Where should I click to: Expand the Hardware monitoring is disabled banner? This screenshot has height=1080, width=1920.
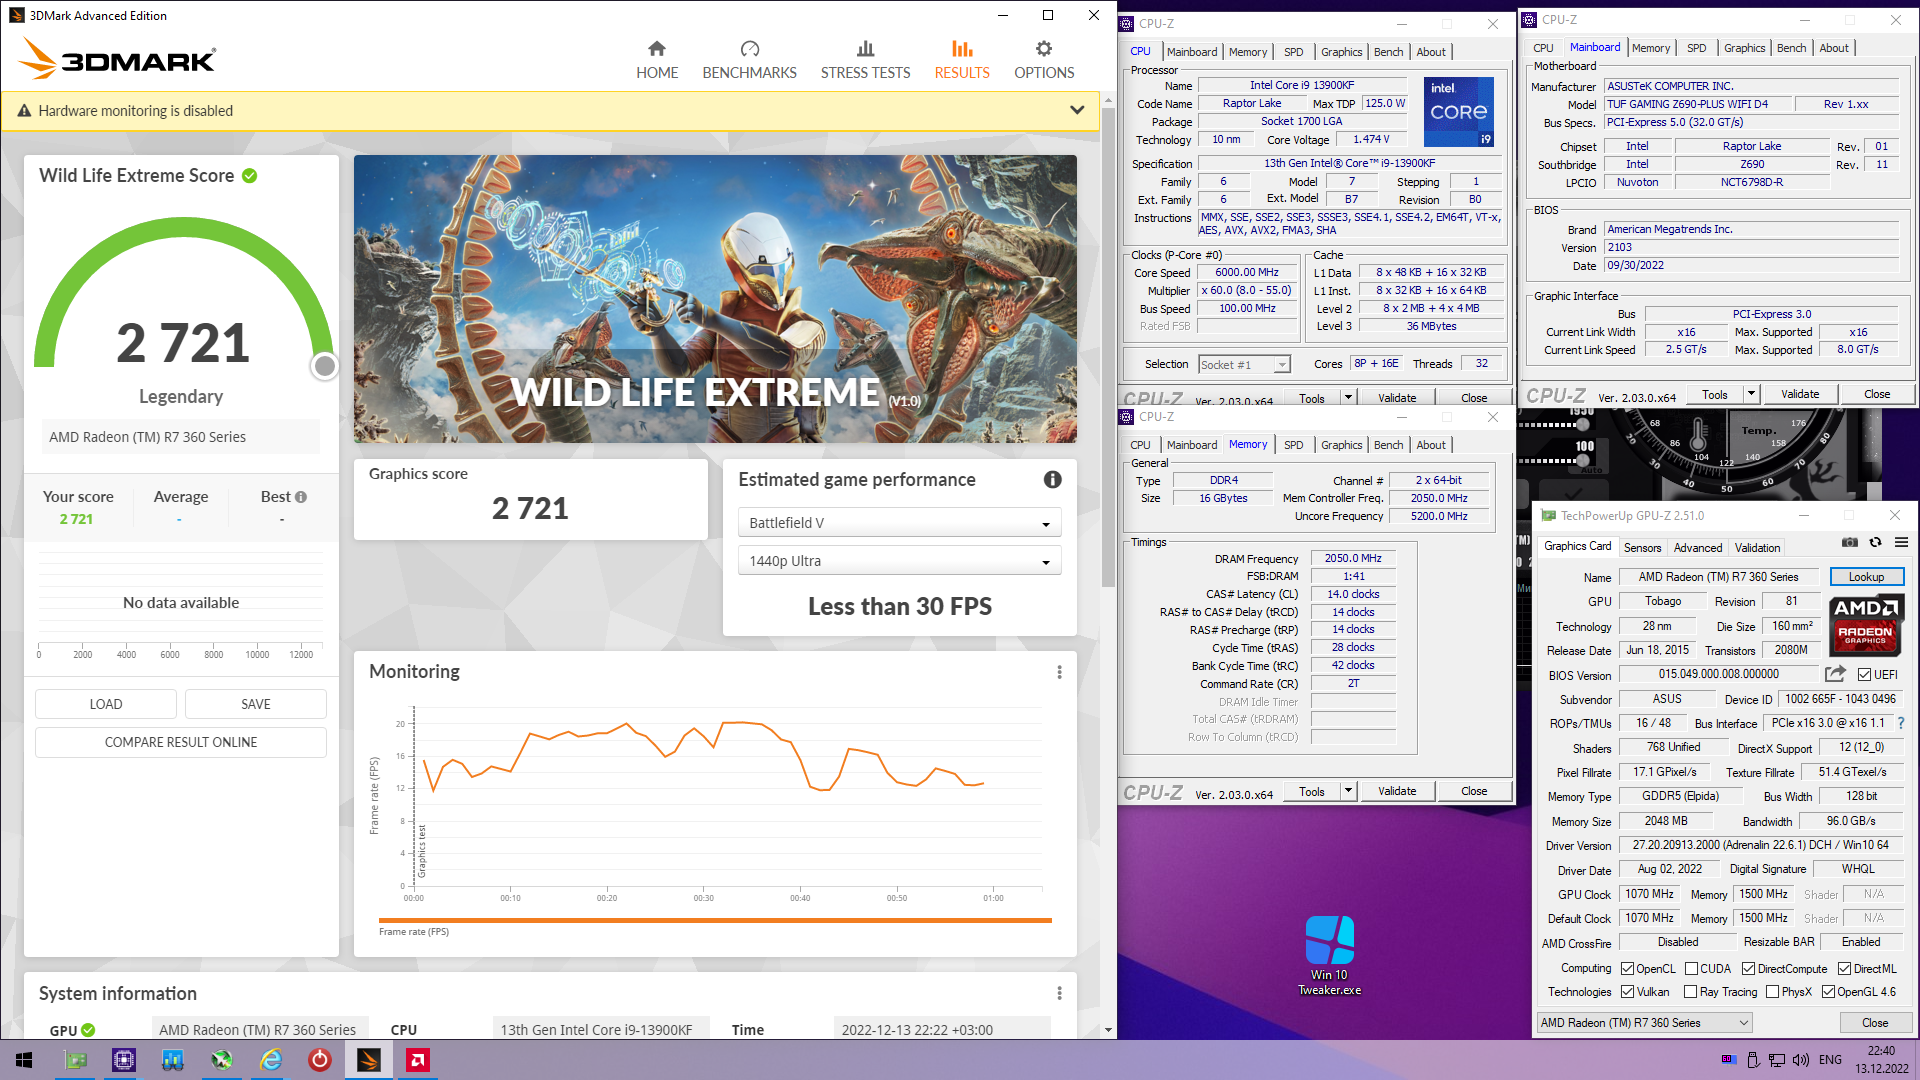coord(1077,110)
